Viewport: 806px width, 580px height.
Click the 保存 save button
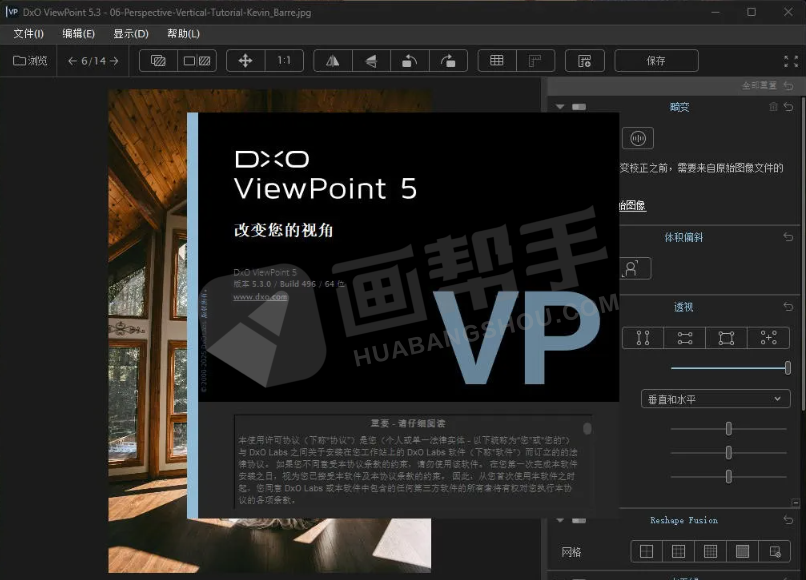[656, 61]
